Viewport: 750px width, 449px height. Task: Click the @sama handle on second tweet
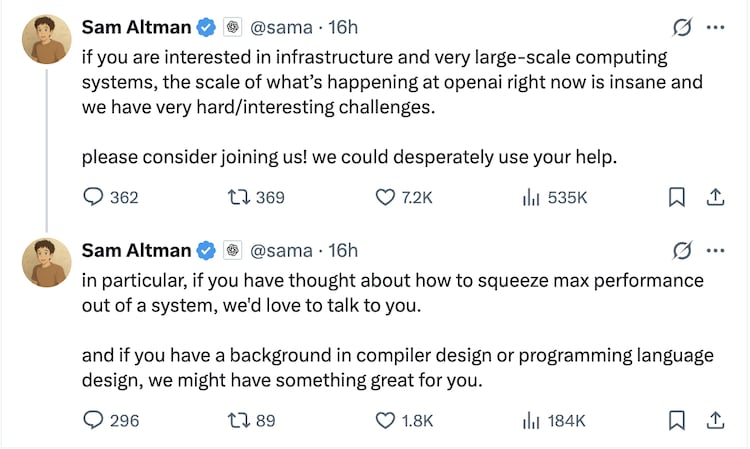coord(280,250)
